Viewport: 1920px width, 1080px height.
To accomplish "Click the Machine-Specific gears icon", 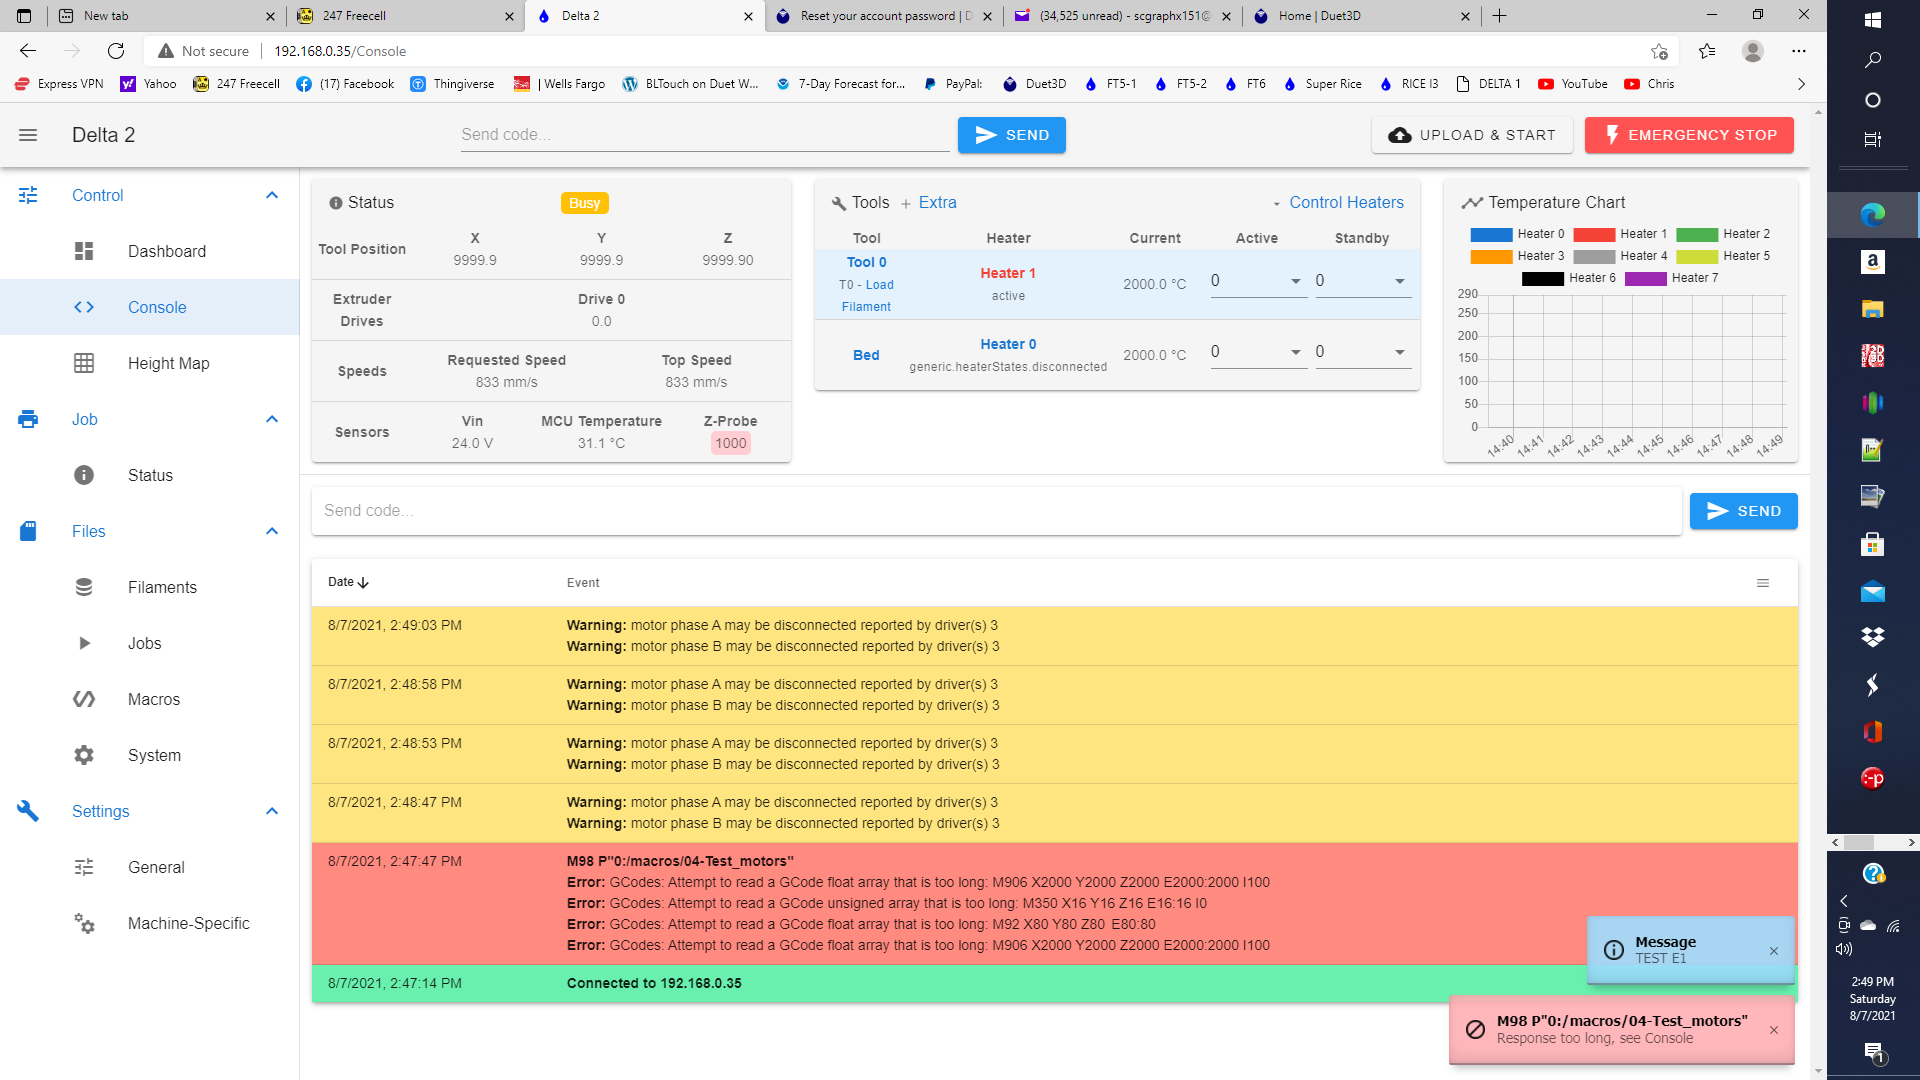I will click(x=84, y=923).
